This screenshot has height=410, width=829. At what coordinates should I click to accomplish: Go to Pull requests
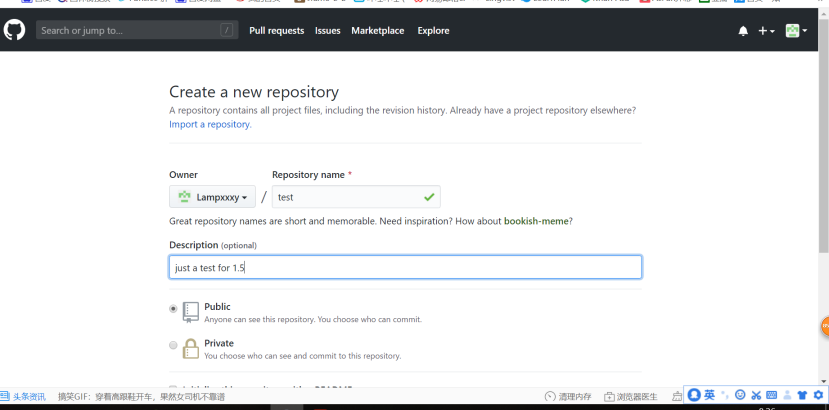(276, 31)
